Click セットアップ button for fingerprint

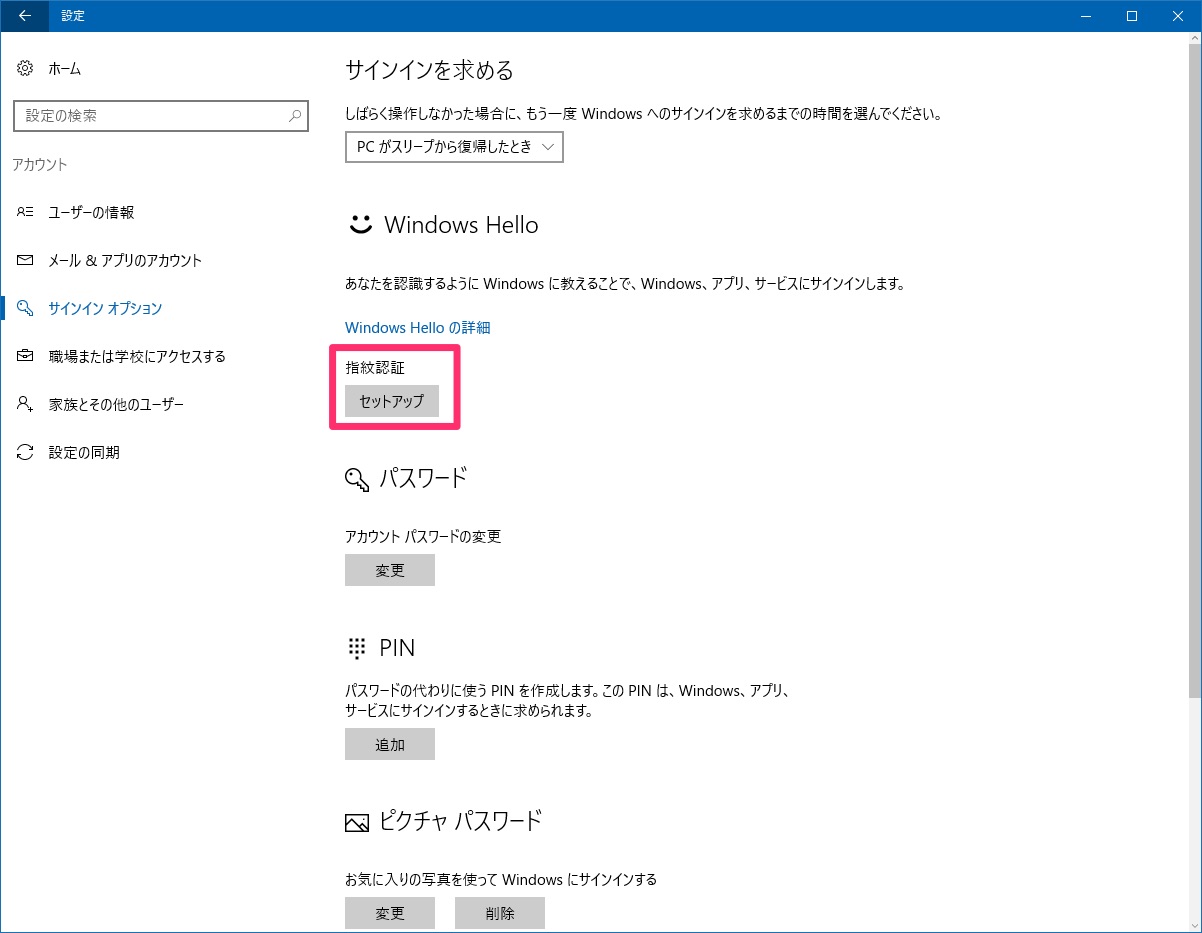coord(392,401)
